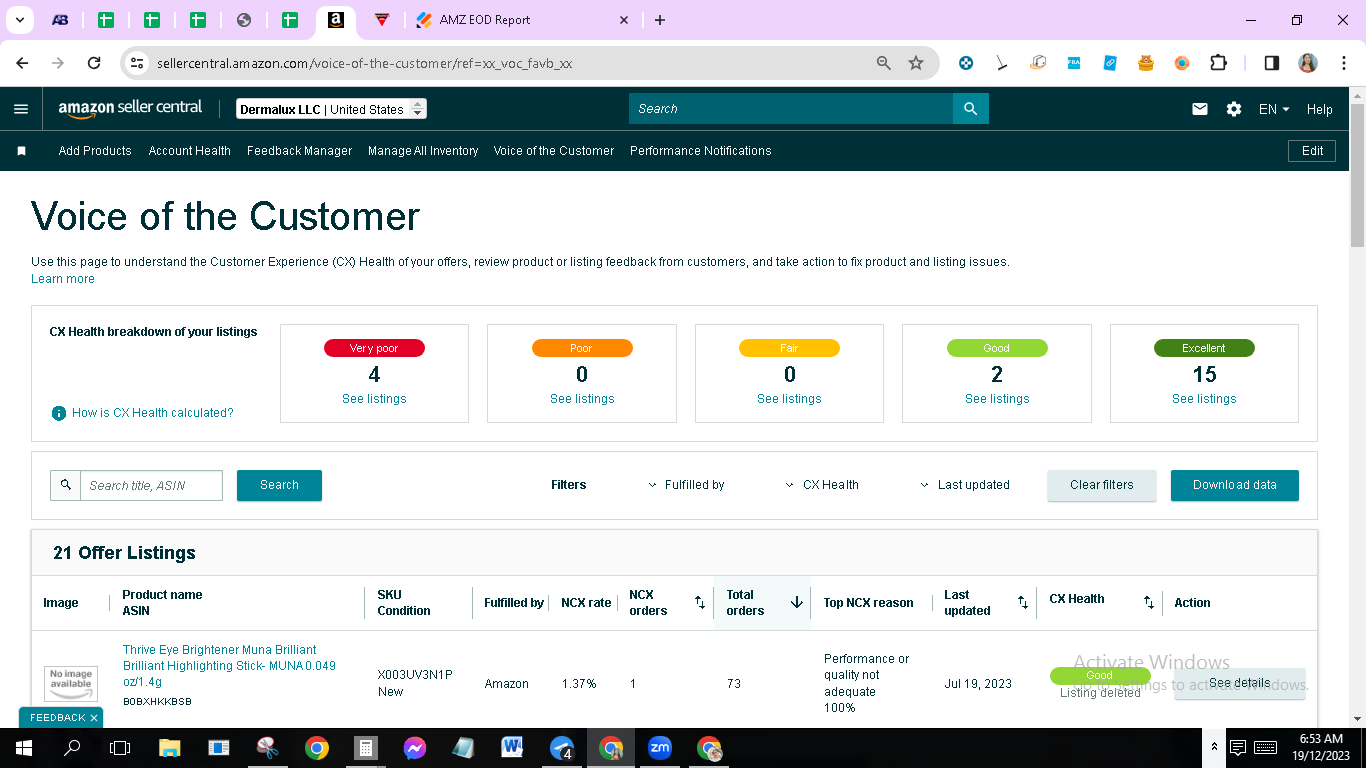Expand the CX Health filter
This screenshot has height=768, width=1366.
point(823,485)
